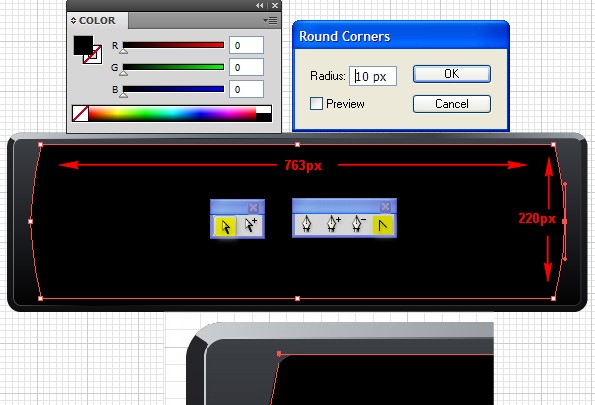
Task: Pick the None swatch on color spectrum
Action: [x=80, y=113]
